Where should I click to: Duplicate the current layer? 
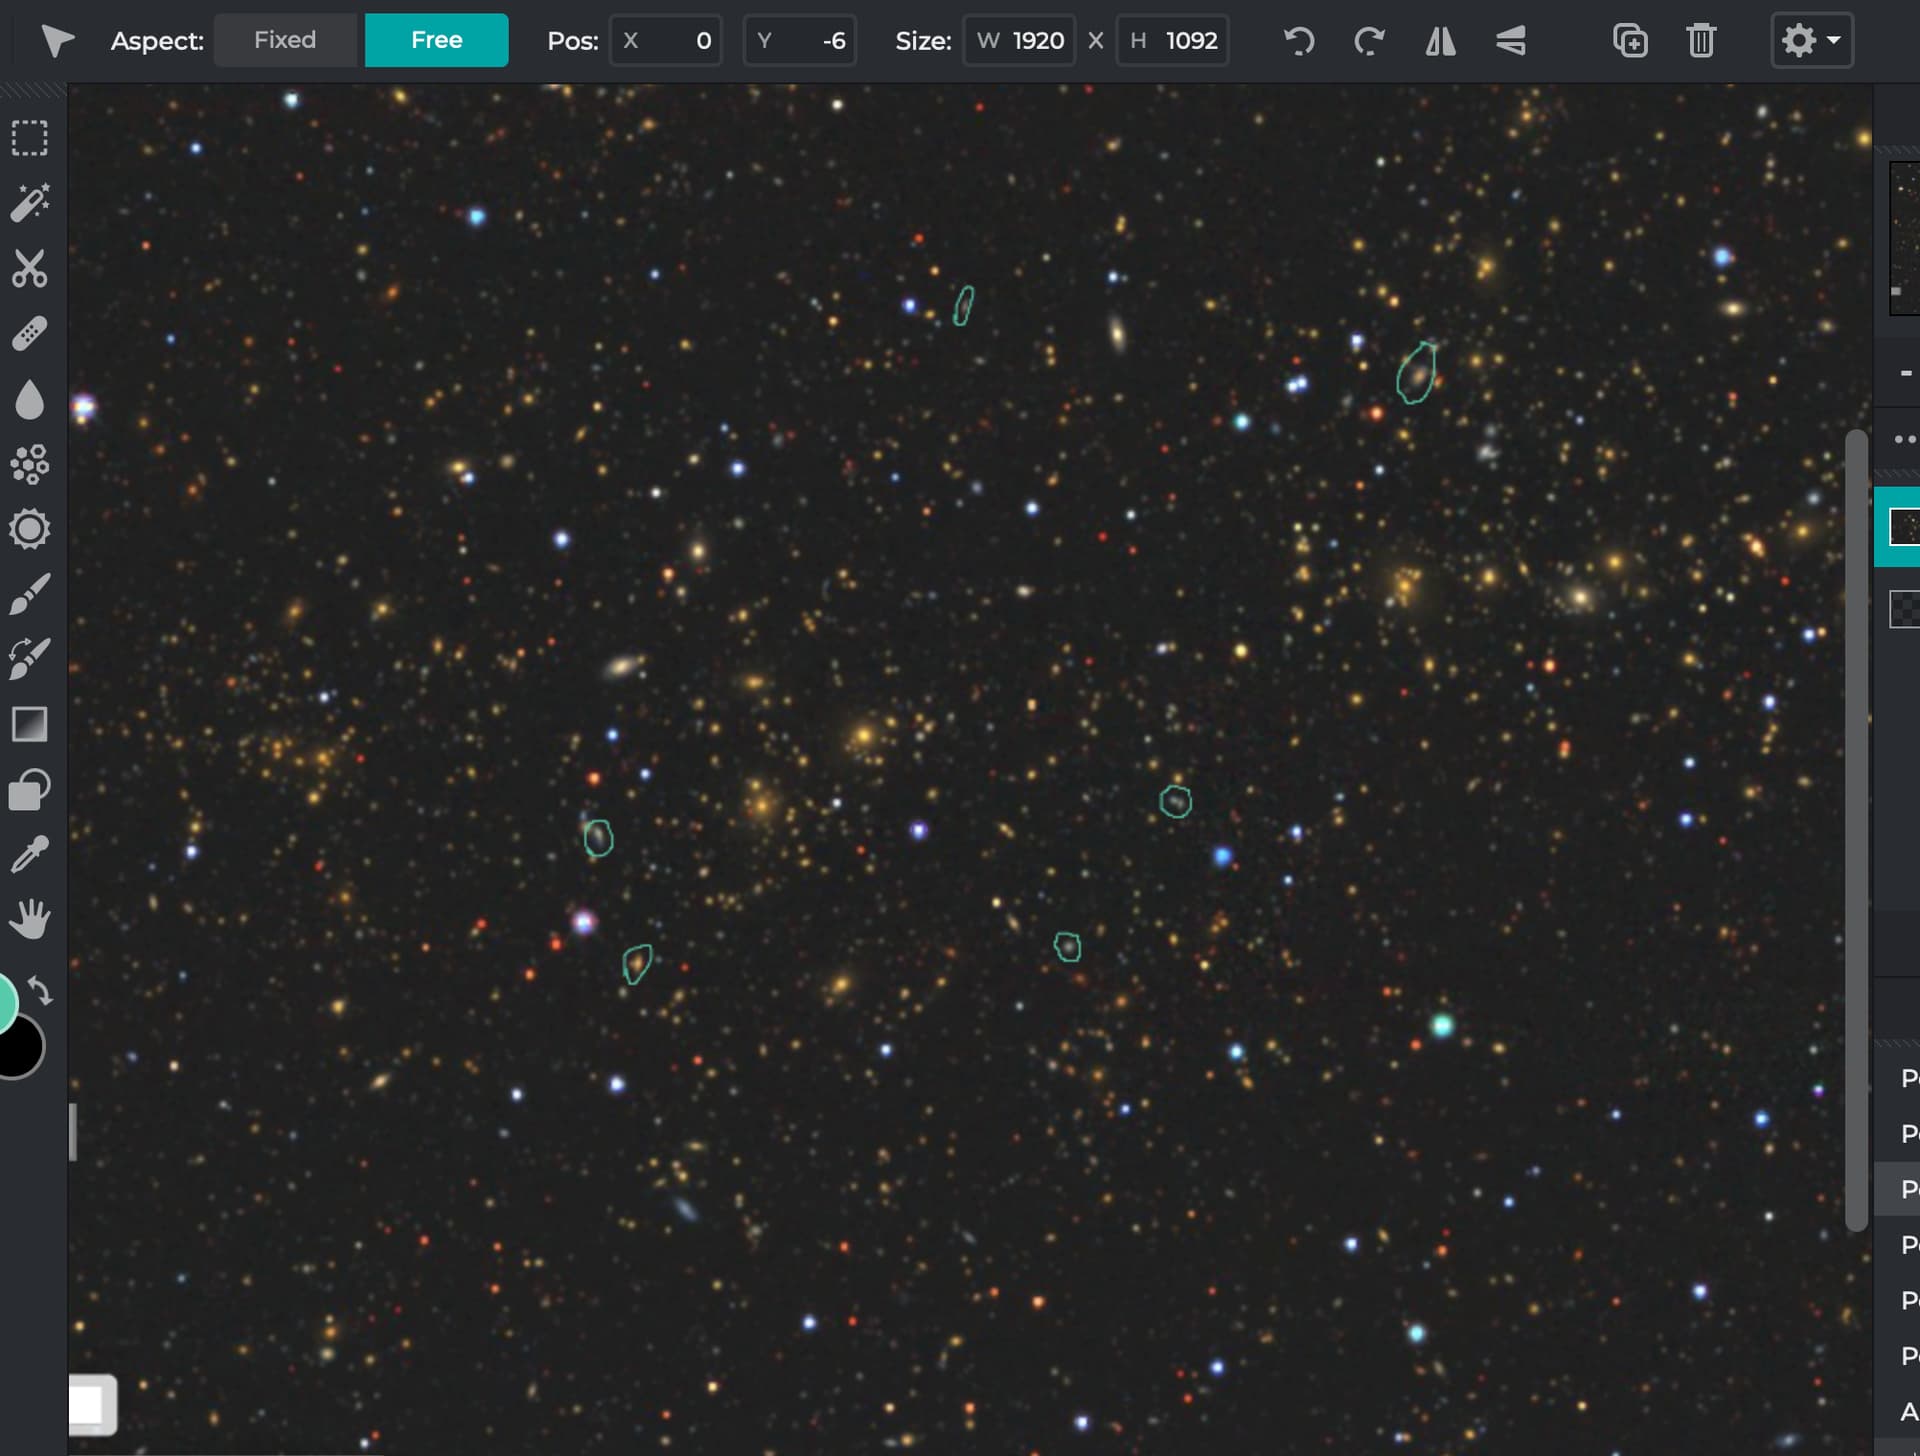(1630, 41)
